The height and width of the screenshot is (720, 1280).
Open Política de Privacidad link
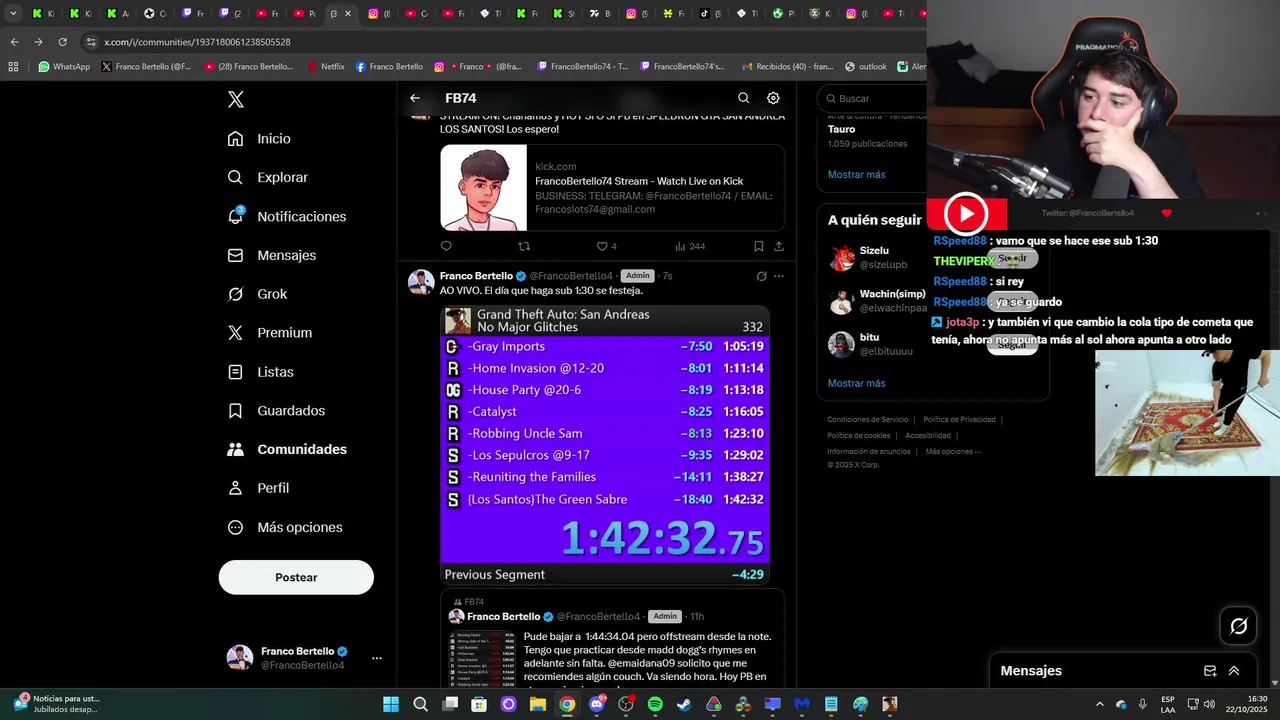tap(959, 420)
